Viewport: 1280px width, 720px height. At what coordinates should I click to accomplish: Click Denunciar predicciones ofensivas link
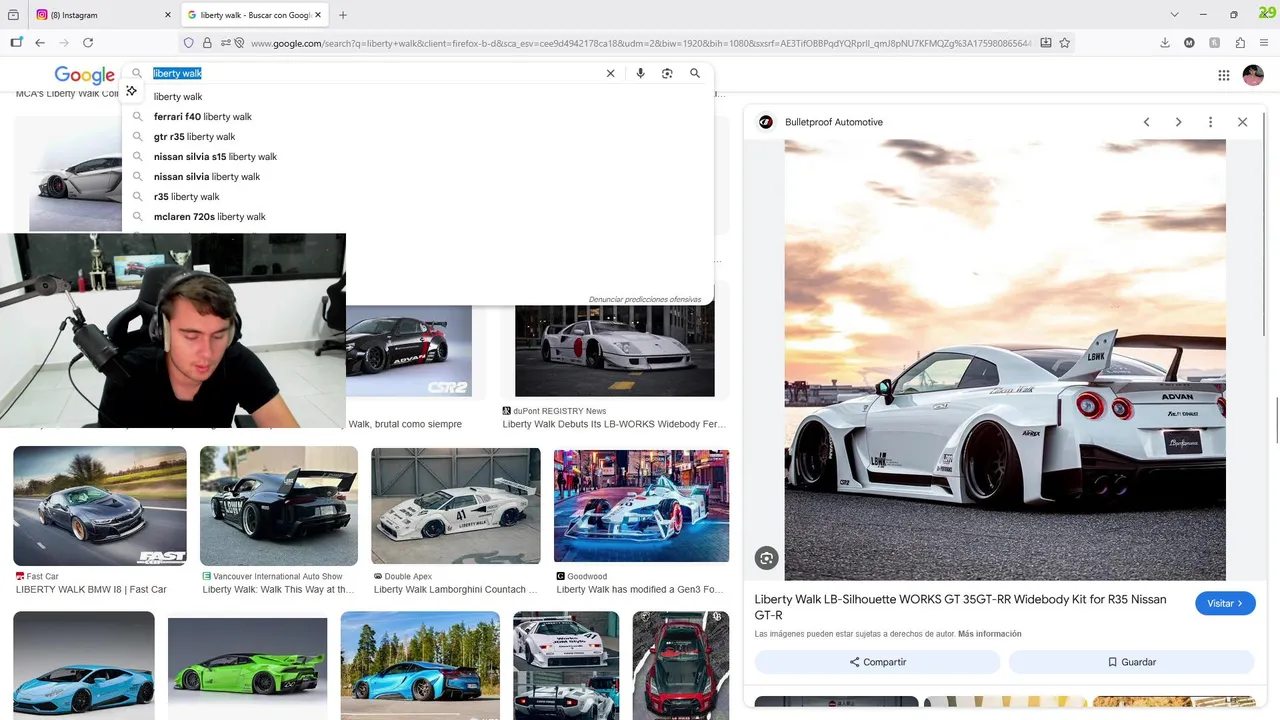(645, 299)
